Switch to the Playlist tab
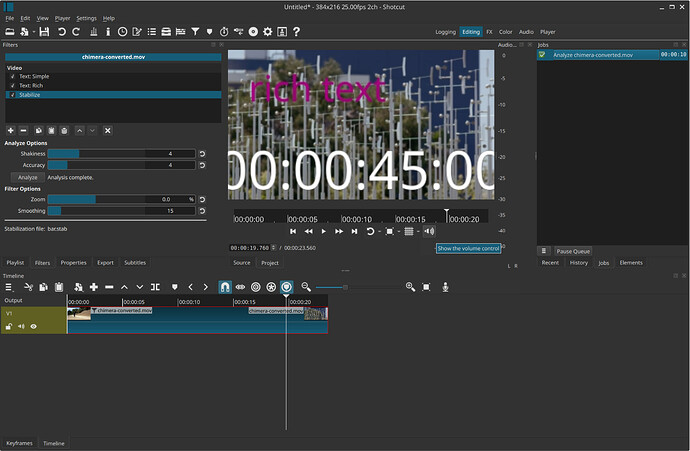The width and height of the screenshot is (690, 451). point(15,263)
